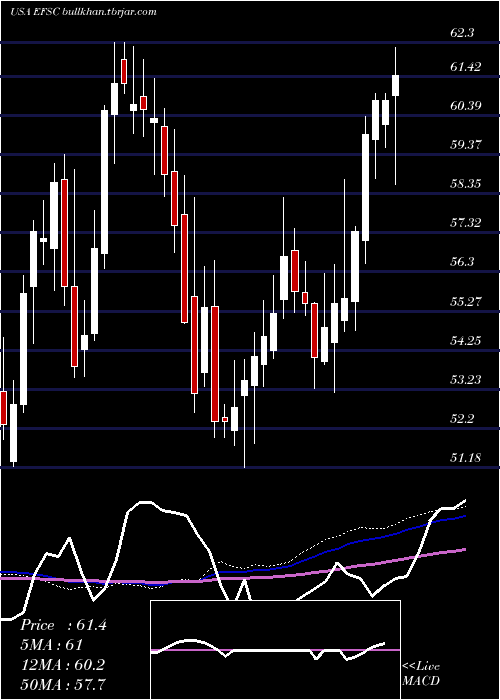The width and height of the screenshot is (500, 700).
Task: Select the 58.35 price axis label
Action: [466, 183]
